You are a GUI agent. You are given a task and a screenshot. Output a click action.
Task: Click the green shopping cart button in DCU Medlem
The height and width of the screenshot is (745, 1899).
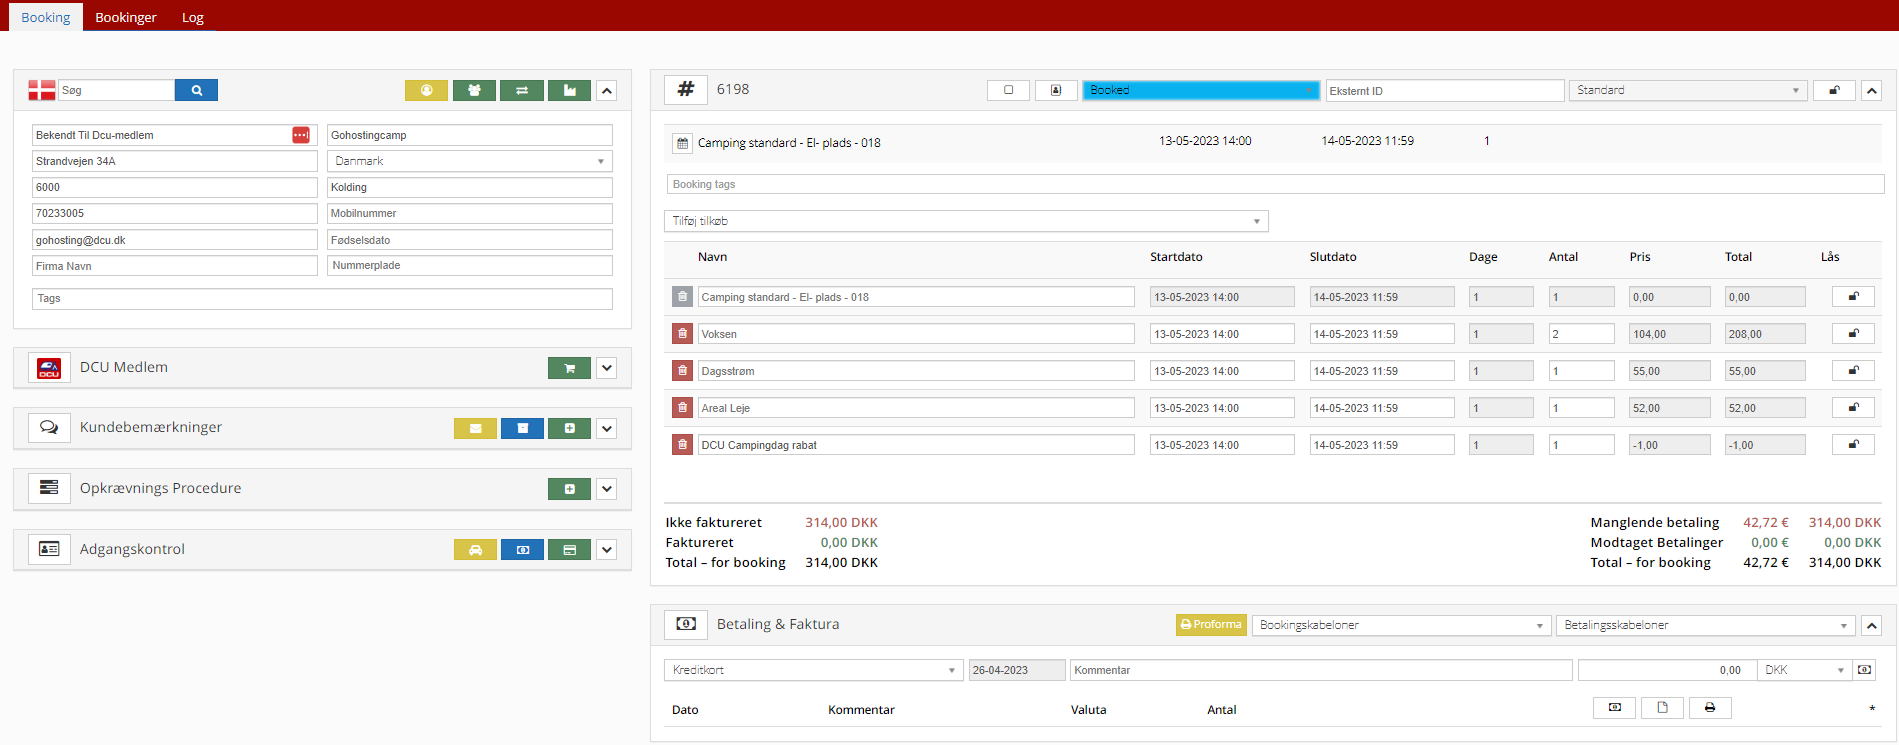(x=569, y=368)
